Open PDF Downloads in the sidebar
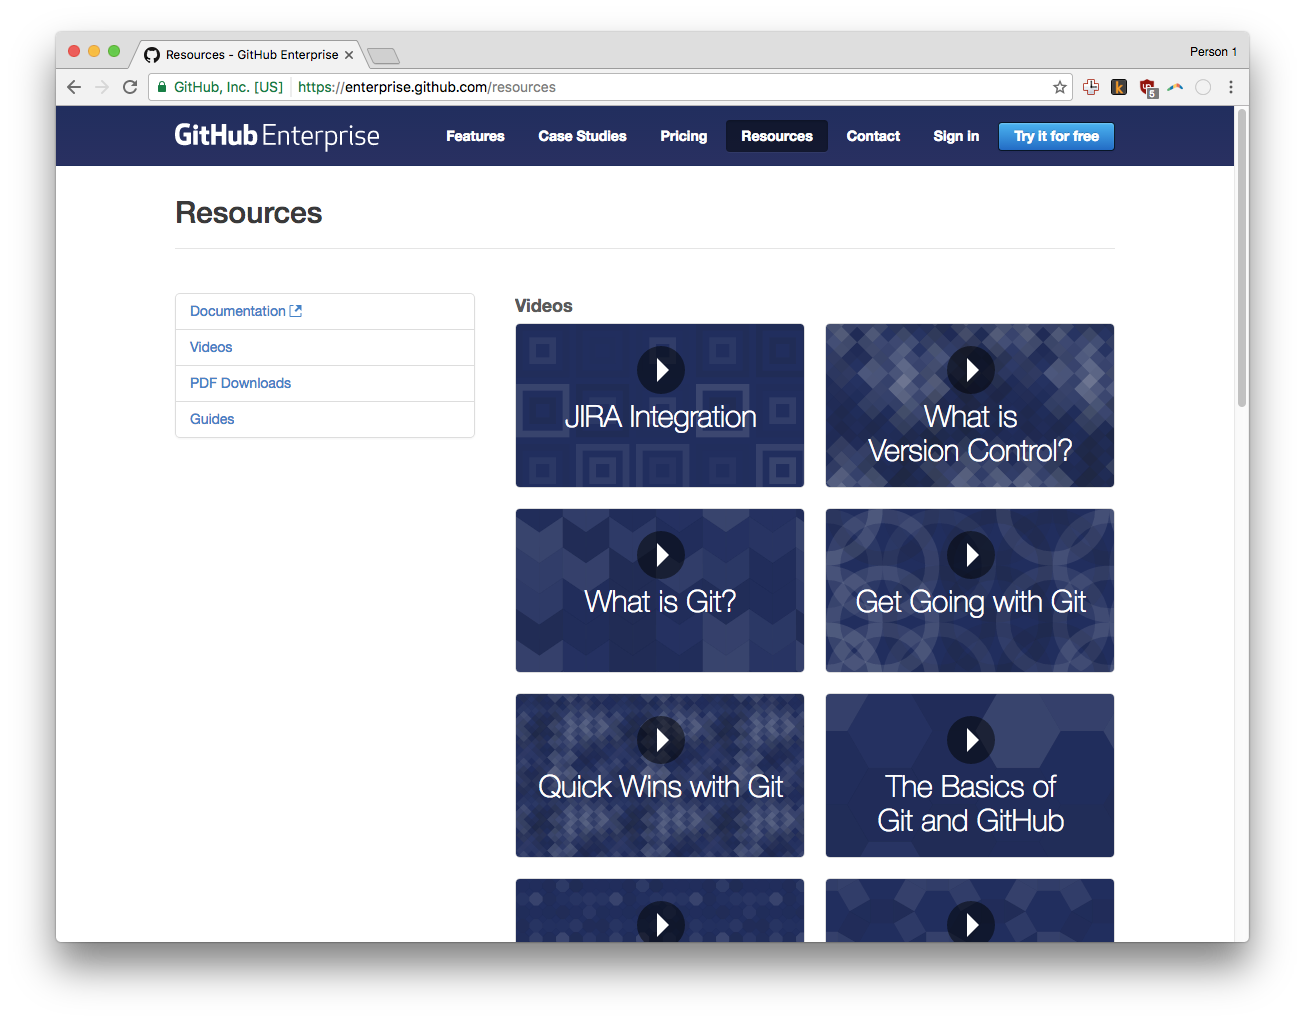 325,383
